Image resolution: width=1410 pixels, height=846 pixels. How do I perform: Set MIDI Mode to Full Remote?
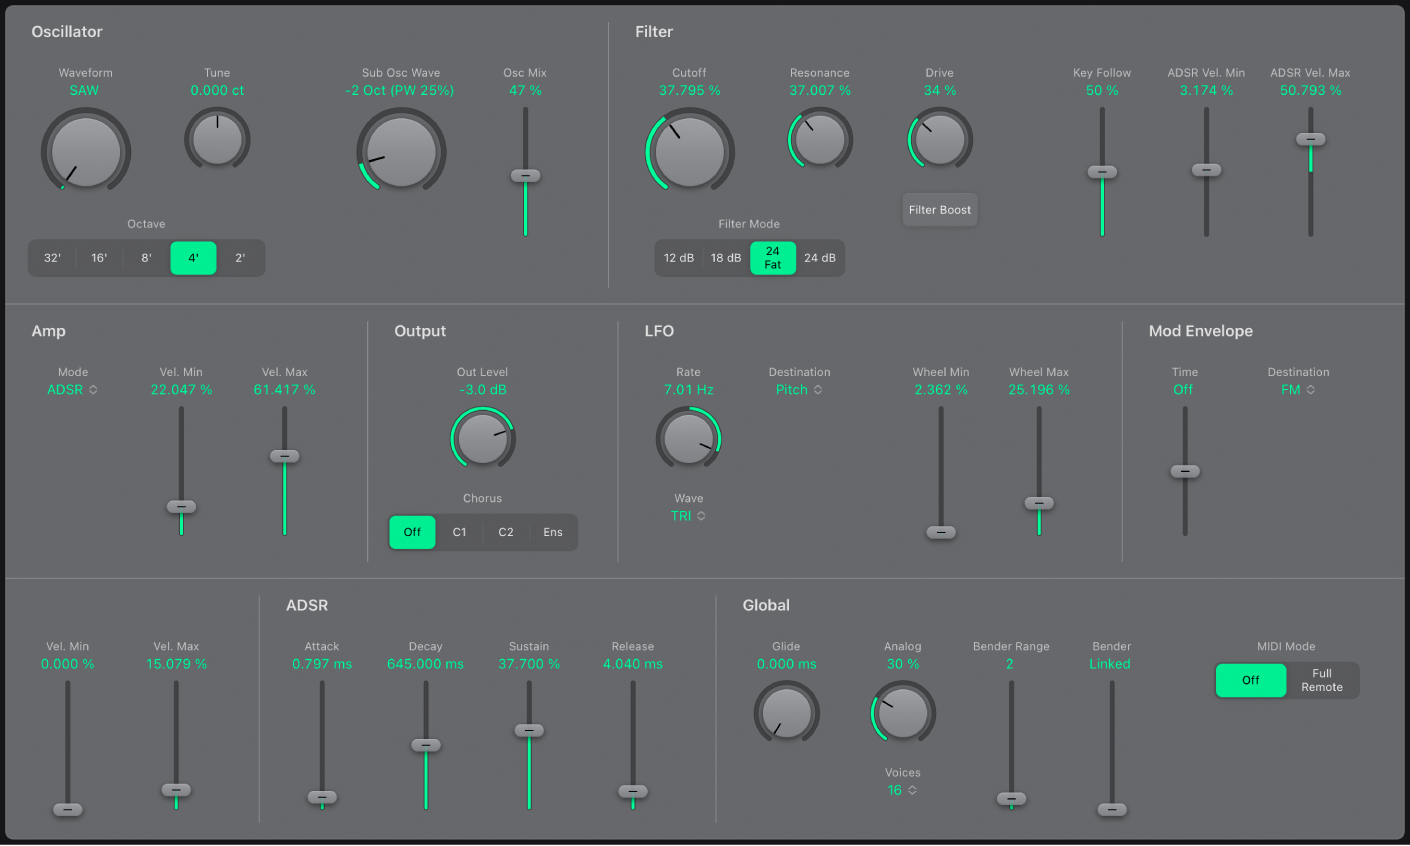1322,680
